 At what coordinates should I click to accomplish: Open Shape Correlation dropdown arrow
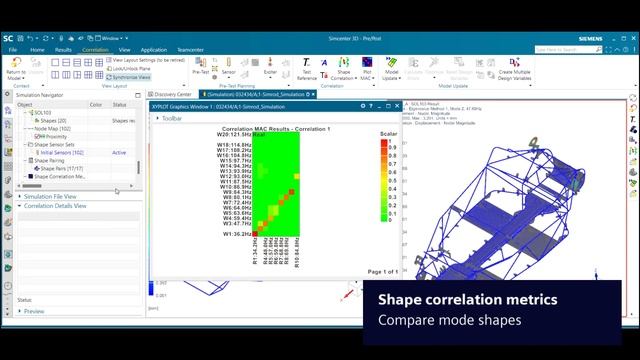tap(356, 78)
